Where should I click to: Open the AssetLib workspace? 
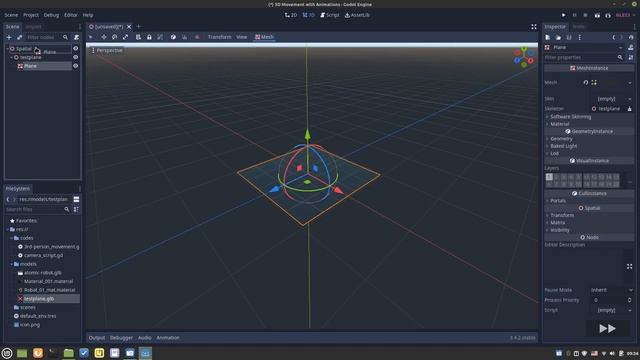(357, 15)
